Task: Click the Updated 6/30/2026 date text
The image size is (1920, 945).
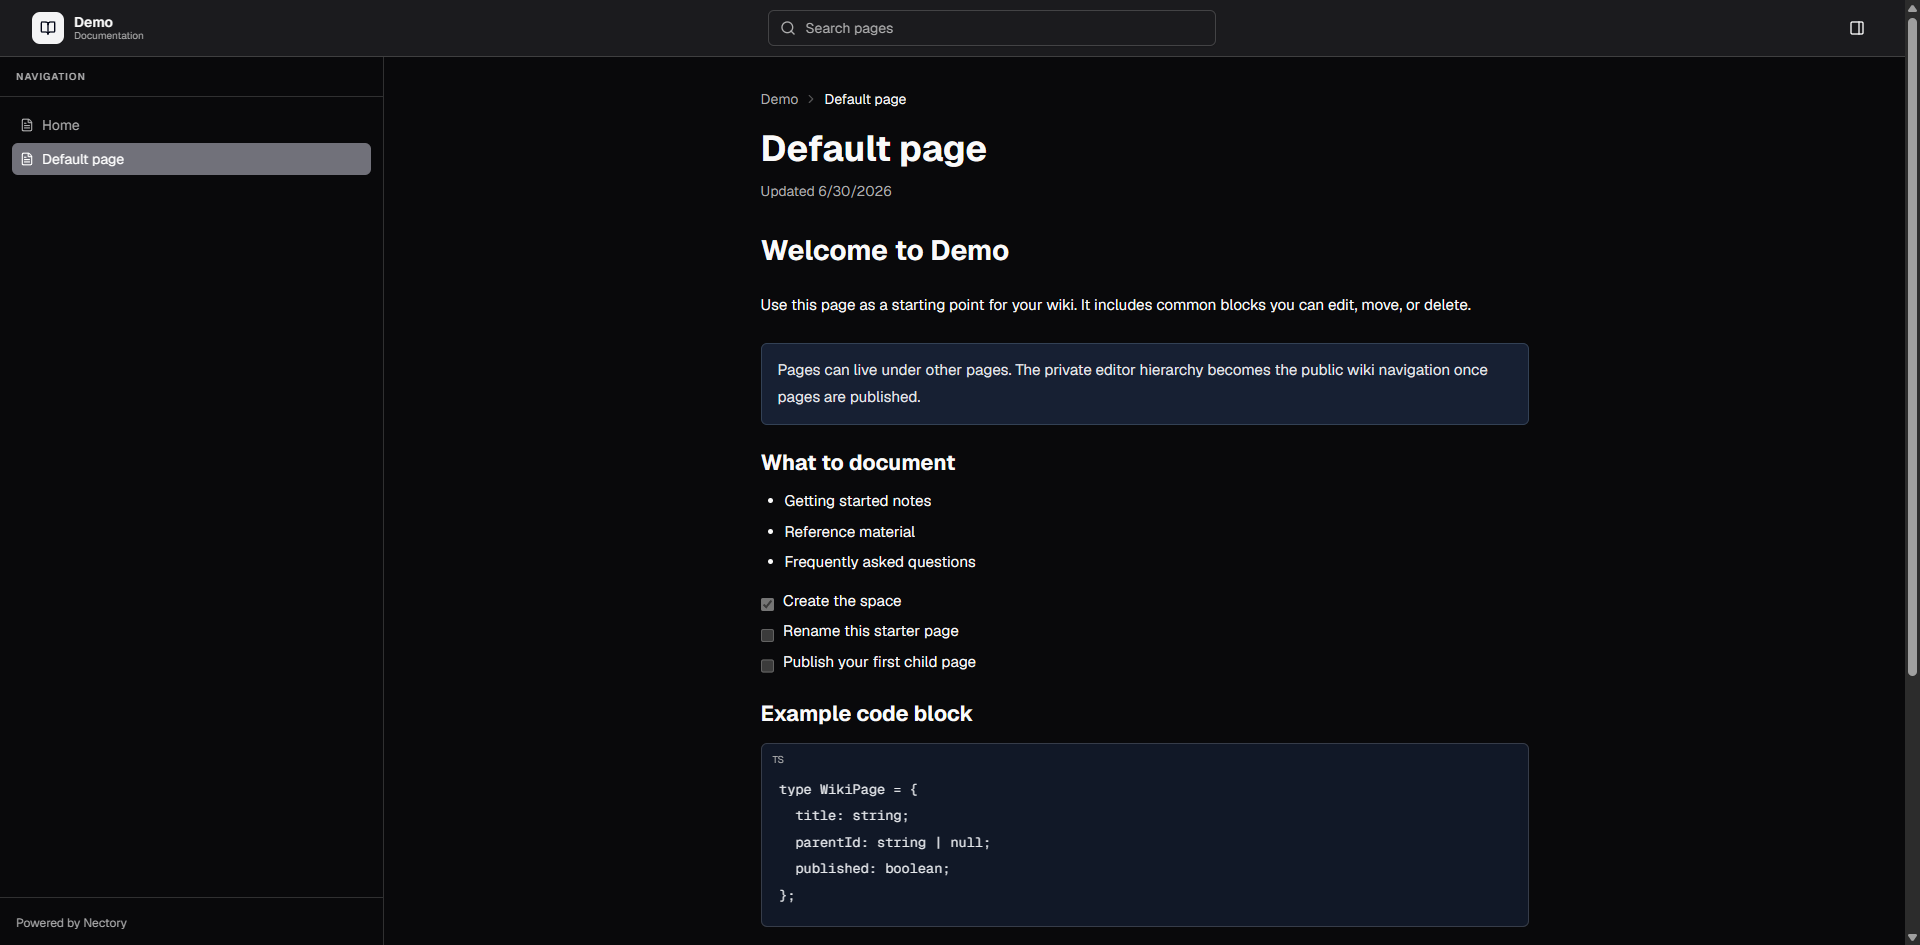Action: click(825, 191)
